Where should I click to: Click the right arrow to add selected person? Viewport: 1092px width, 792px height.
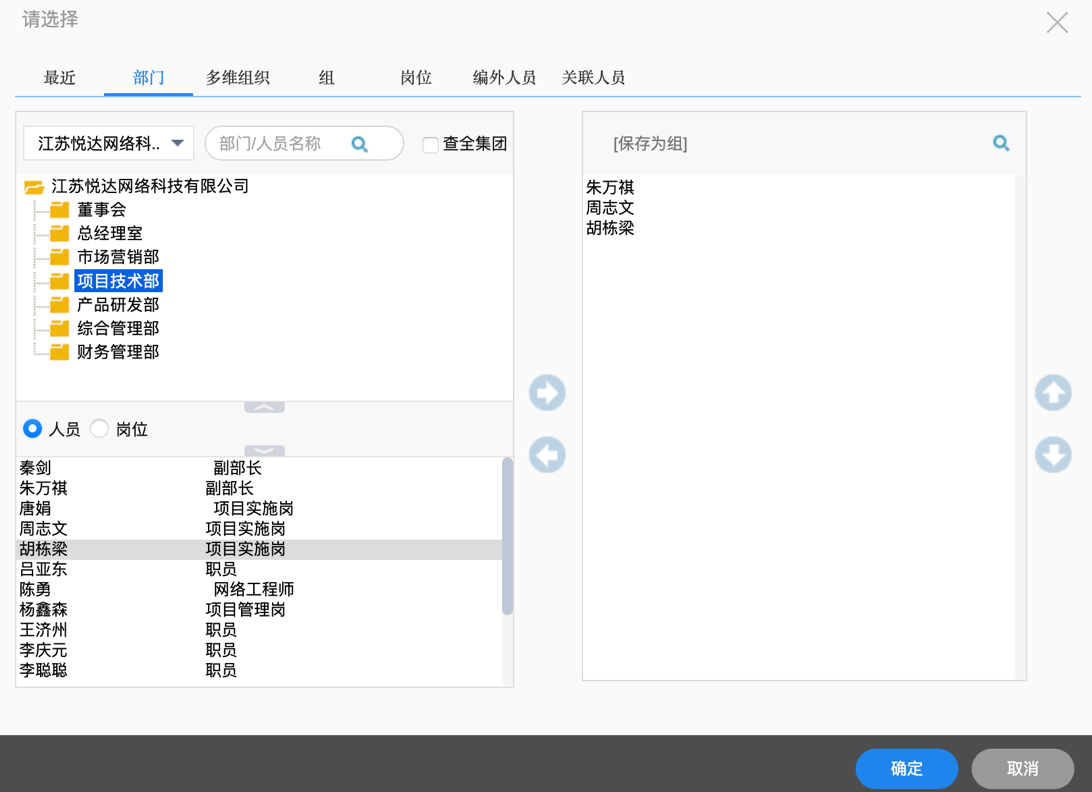547,393
